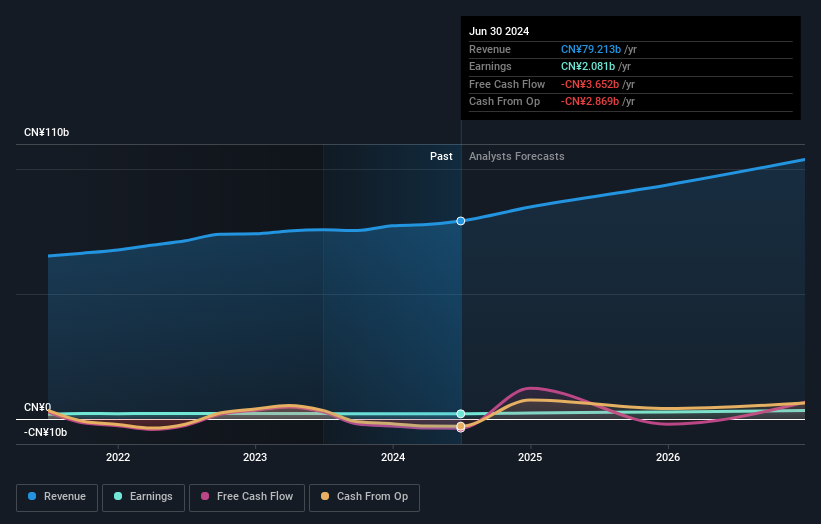Screen dimensions: 821x524
Task: Toggle the Free Cash Flow legend button
Action: [x=247, y=497]
